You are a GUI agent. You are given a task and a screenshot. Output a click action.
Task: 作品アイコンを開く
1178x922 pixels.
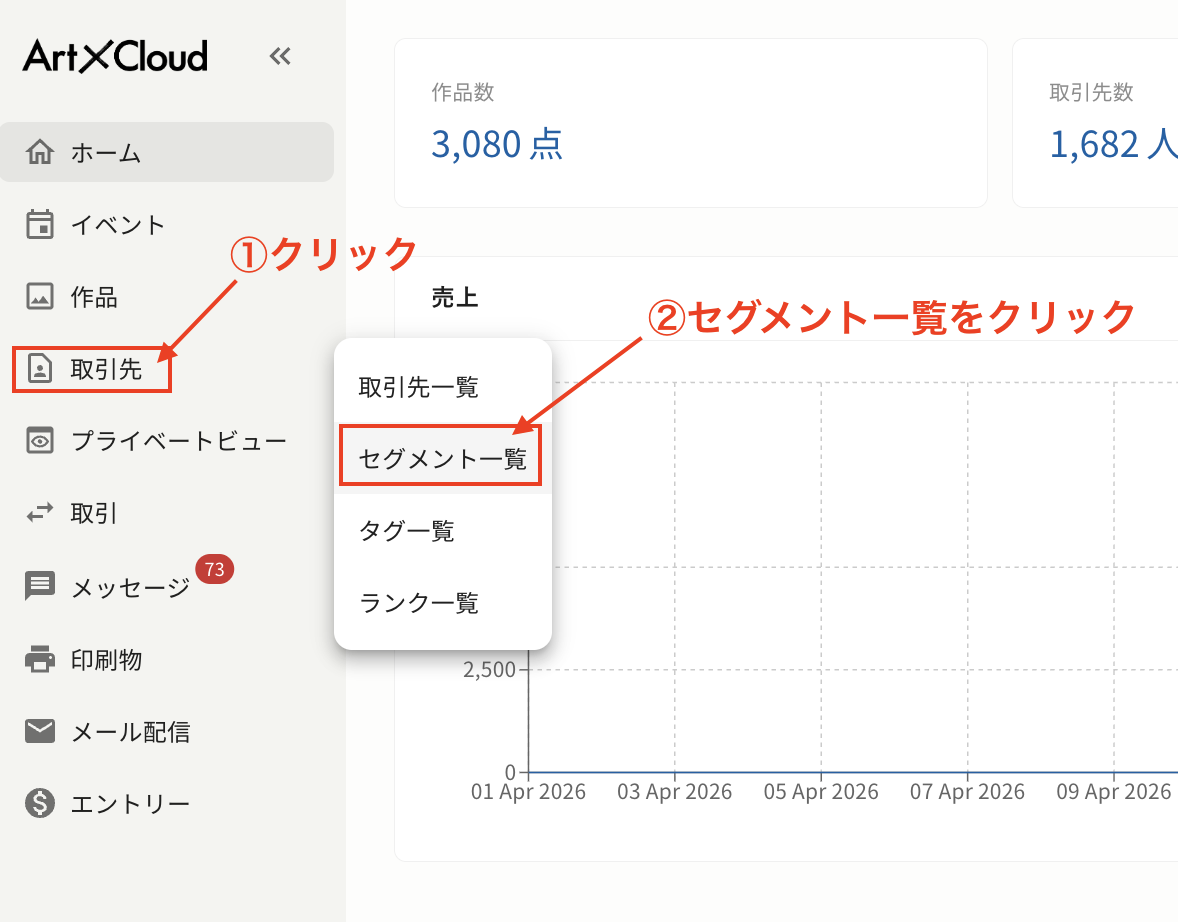[x=38, y=296]
